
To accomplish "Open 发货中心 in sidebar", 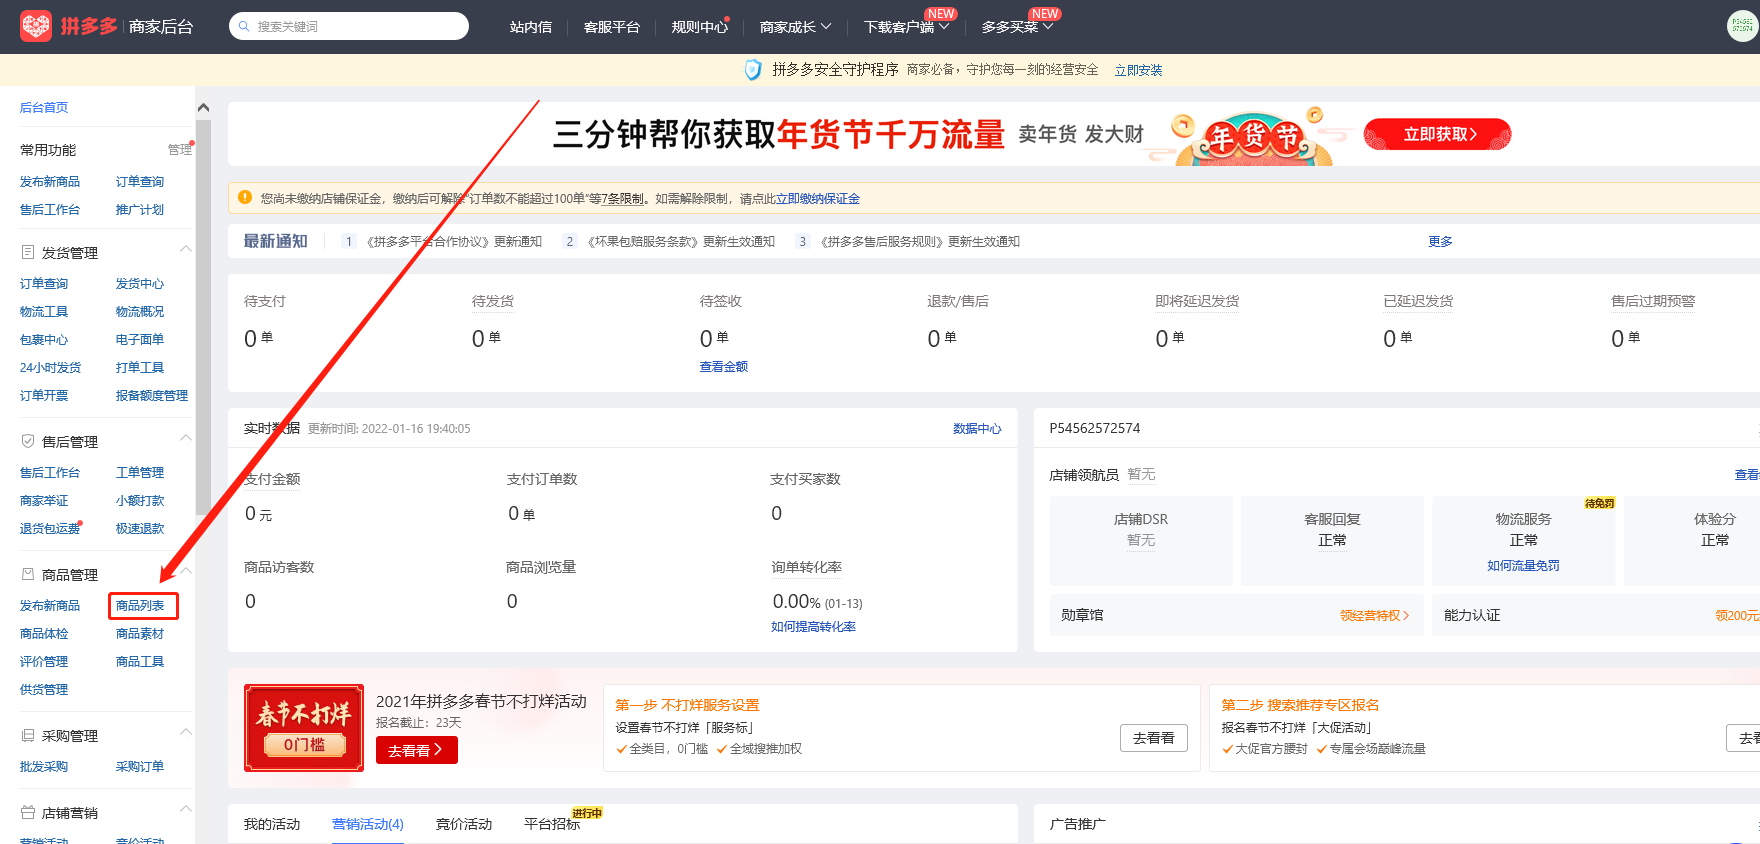I will (x=140, y=284).
